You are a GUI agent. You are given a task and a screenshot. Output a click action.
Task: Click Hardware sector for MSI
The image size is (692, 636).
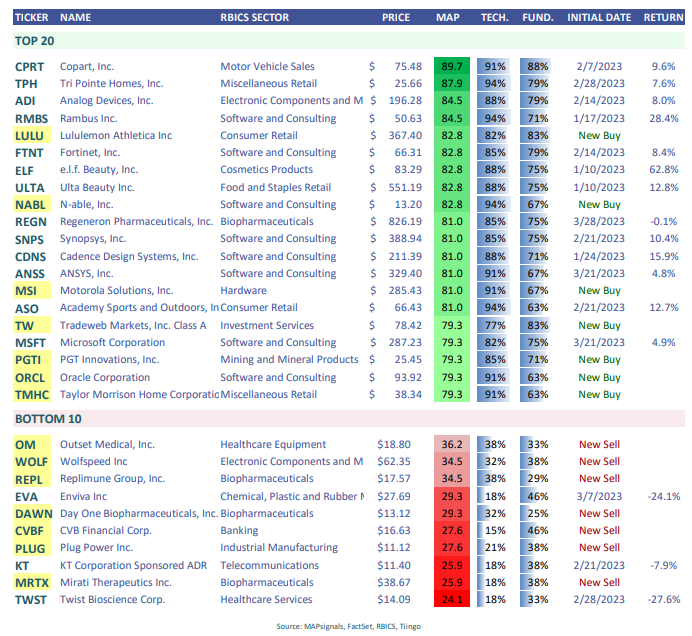point(244,291)
